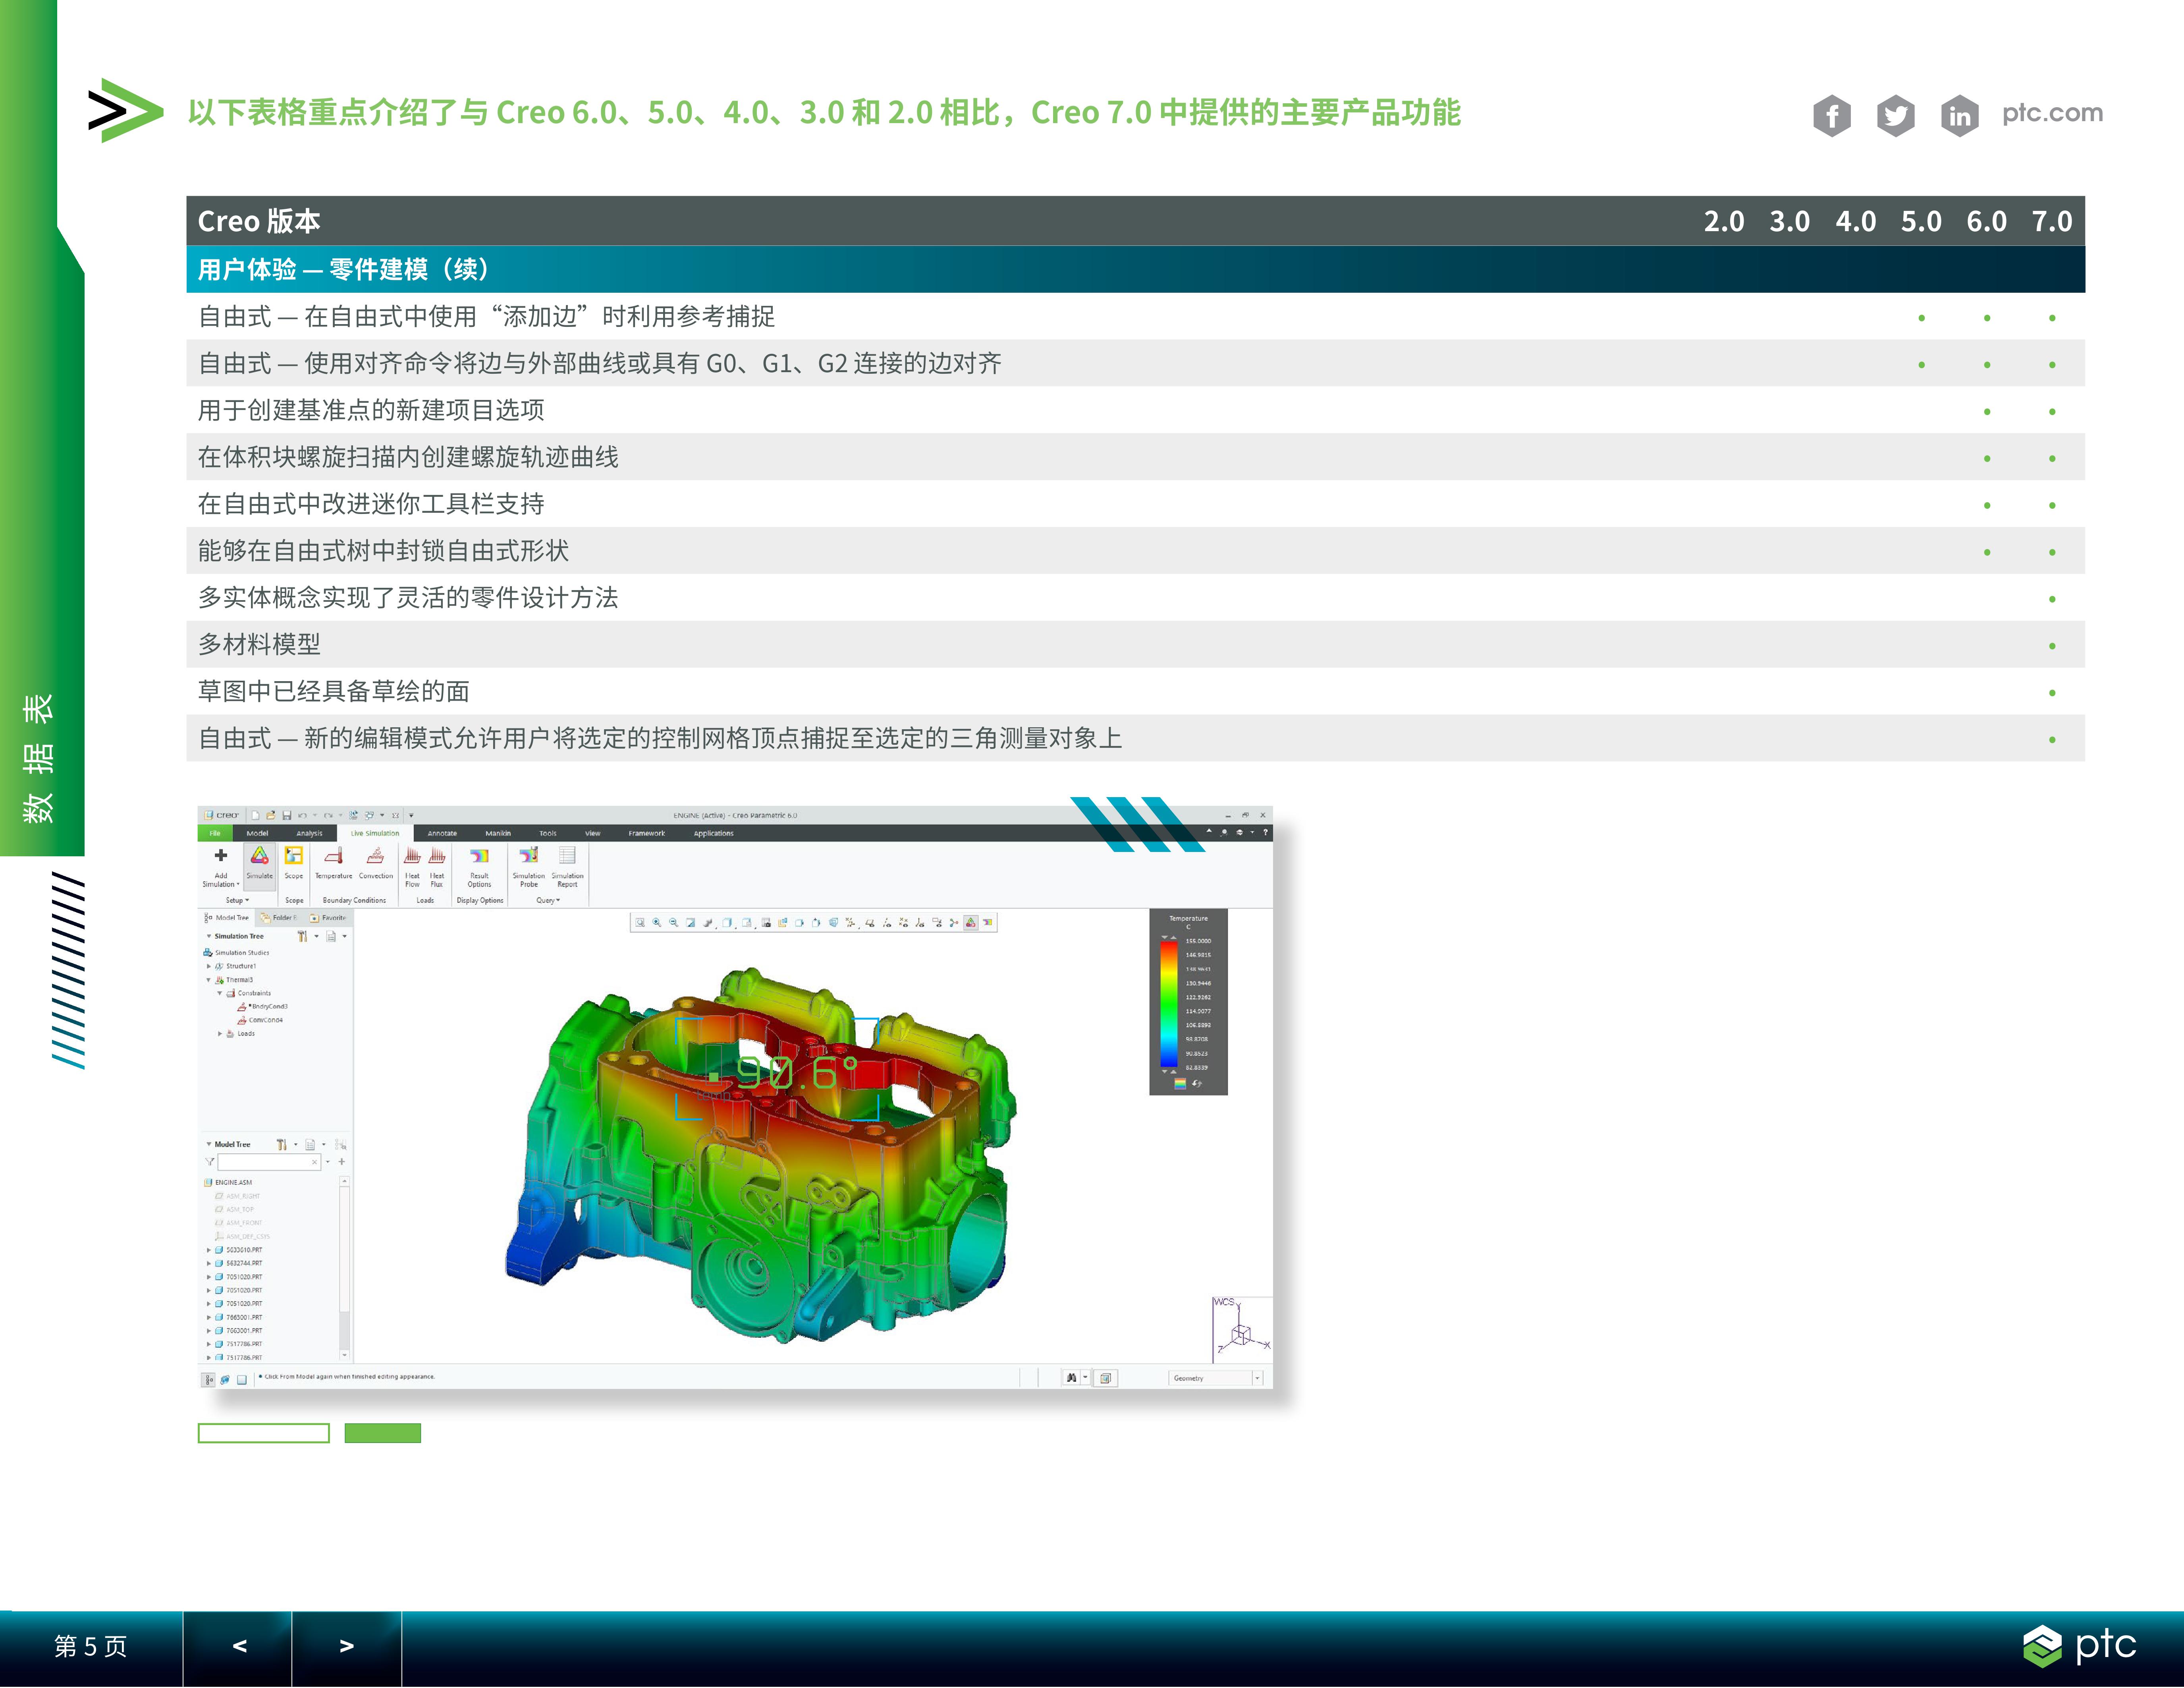Image resolution: width=2184 pixels, height=1688 pixels.
Task: Click the Add Simulation plus icon
Action: [x=221, y=856]
